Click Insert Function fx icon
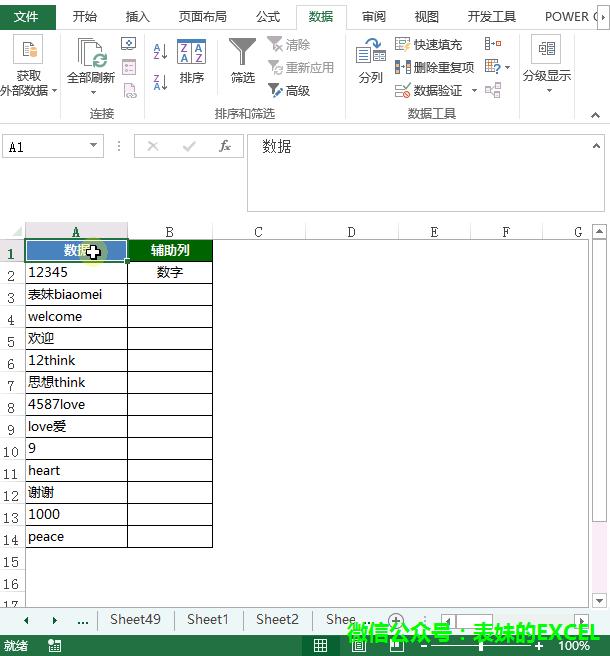The width and height of the screenshot is (610, 656). click(x=225, y=146)
